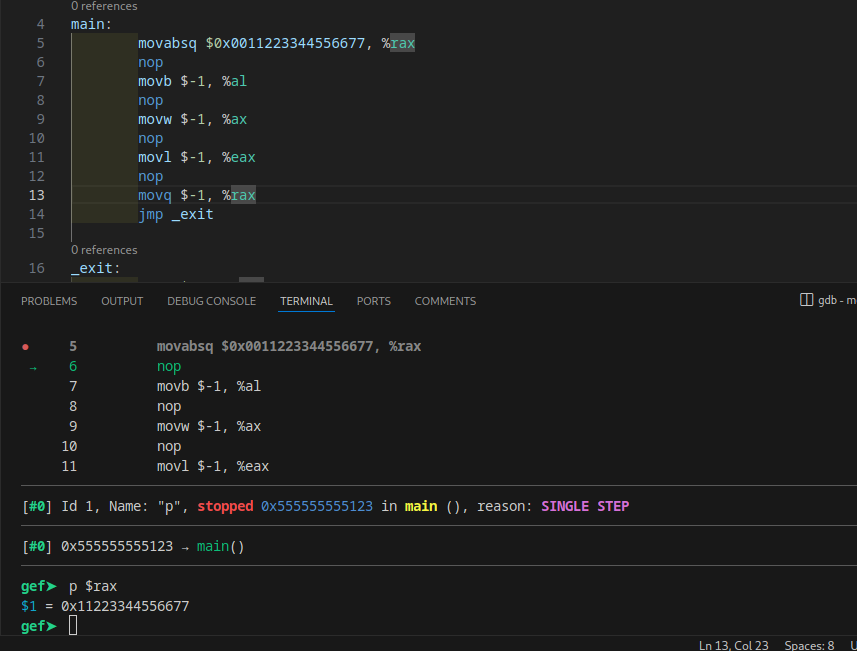Open the DEBUG CONSOLE tab
Screen dimensions: 857x651
[x=211, y=301]
